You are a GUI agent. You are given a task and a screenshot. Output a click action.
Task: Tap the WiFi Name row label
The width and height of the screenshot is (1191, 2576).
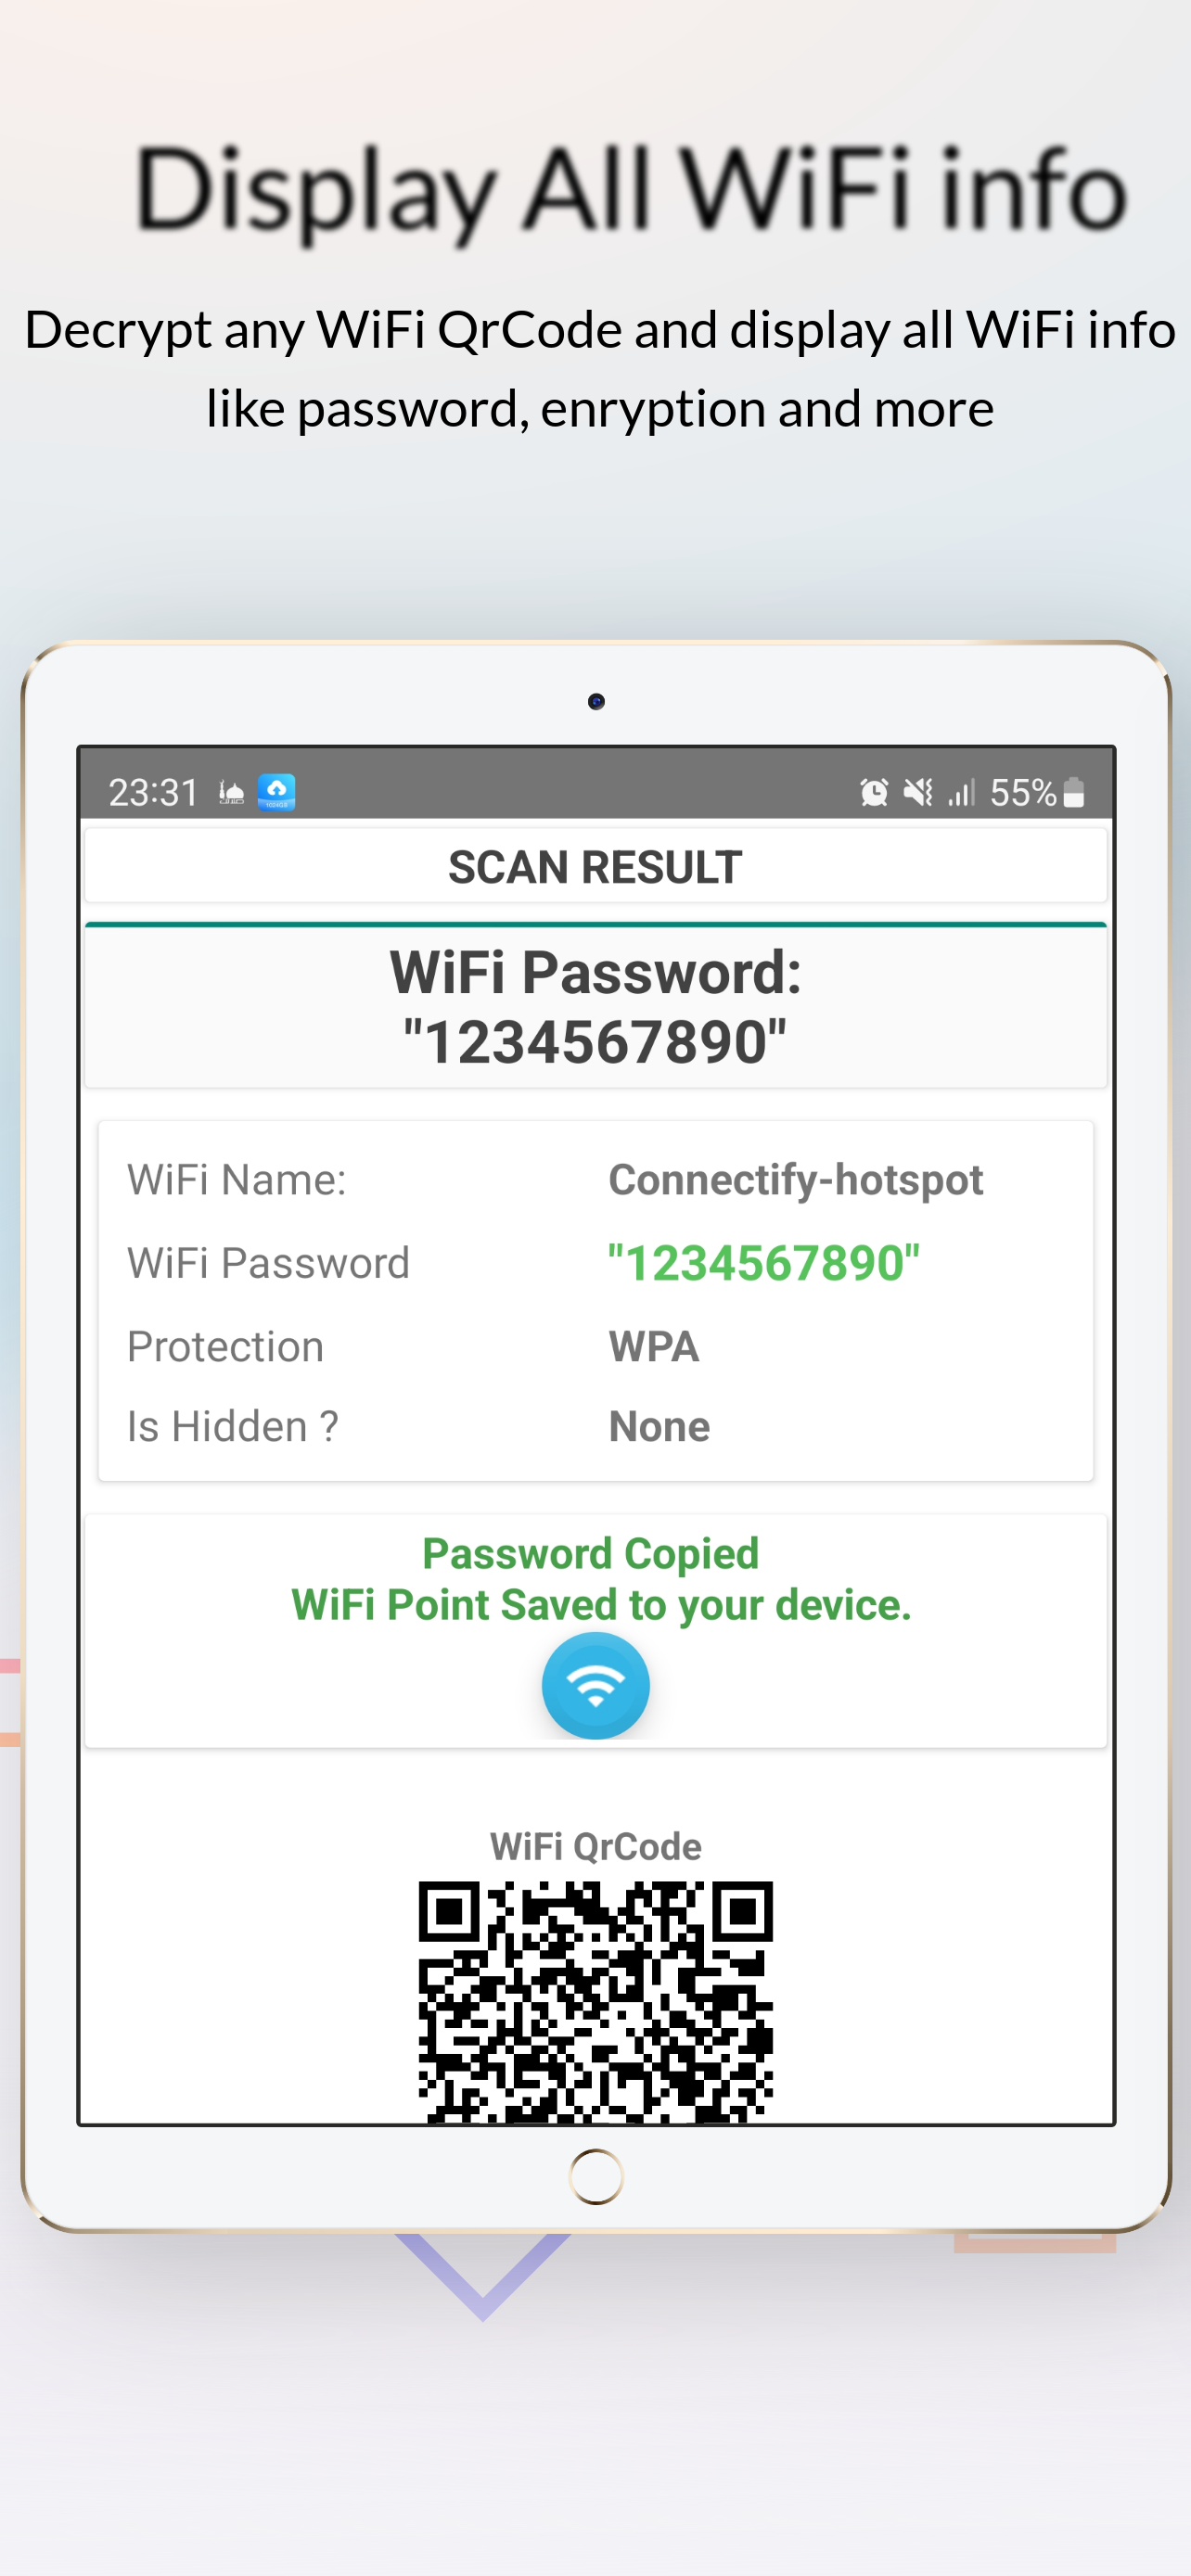point(237,1180)
